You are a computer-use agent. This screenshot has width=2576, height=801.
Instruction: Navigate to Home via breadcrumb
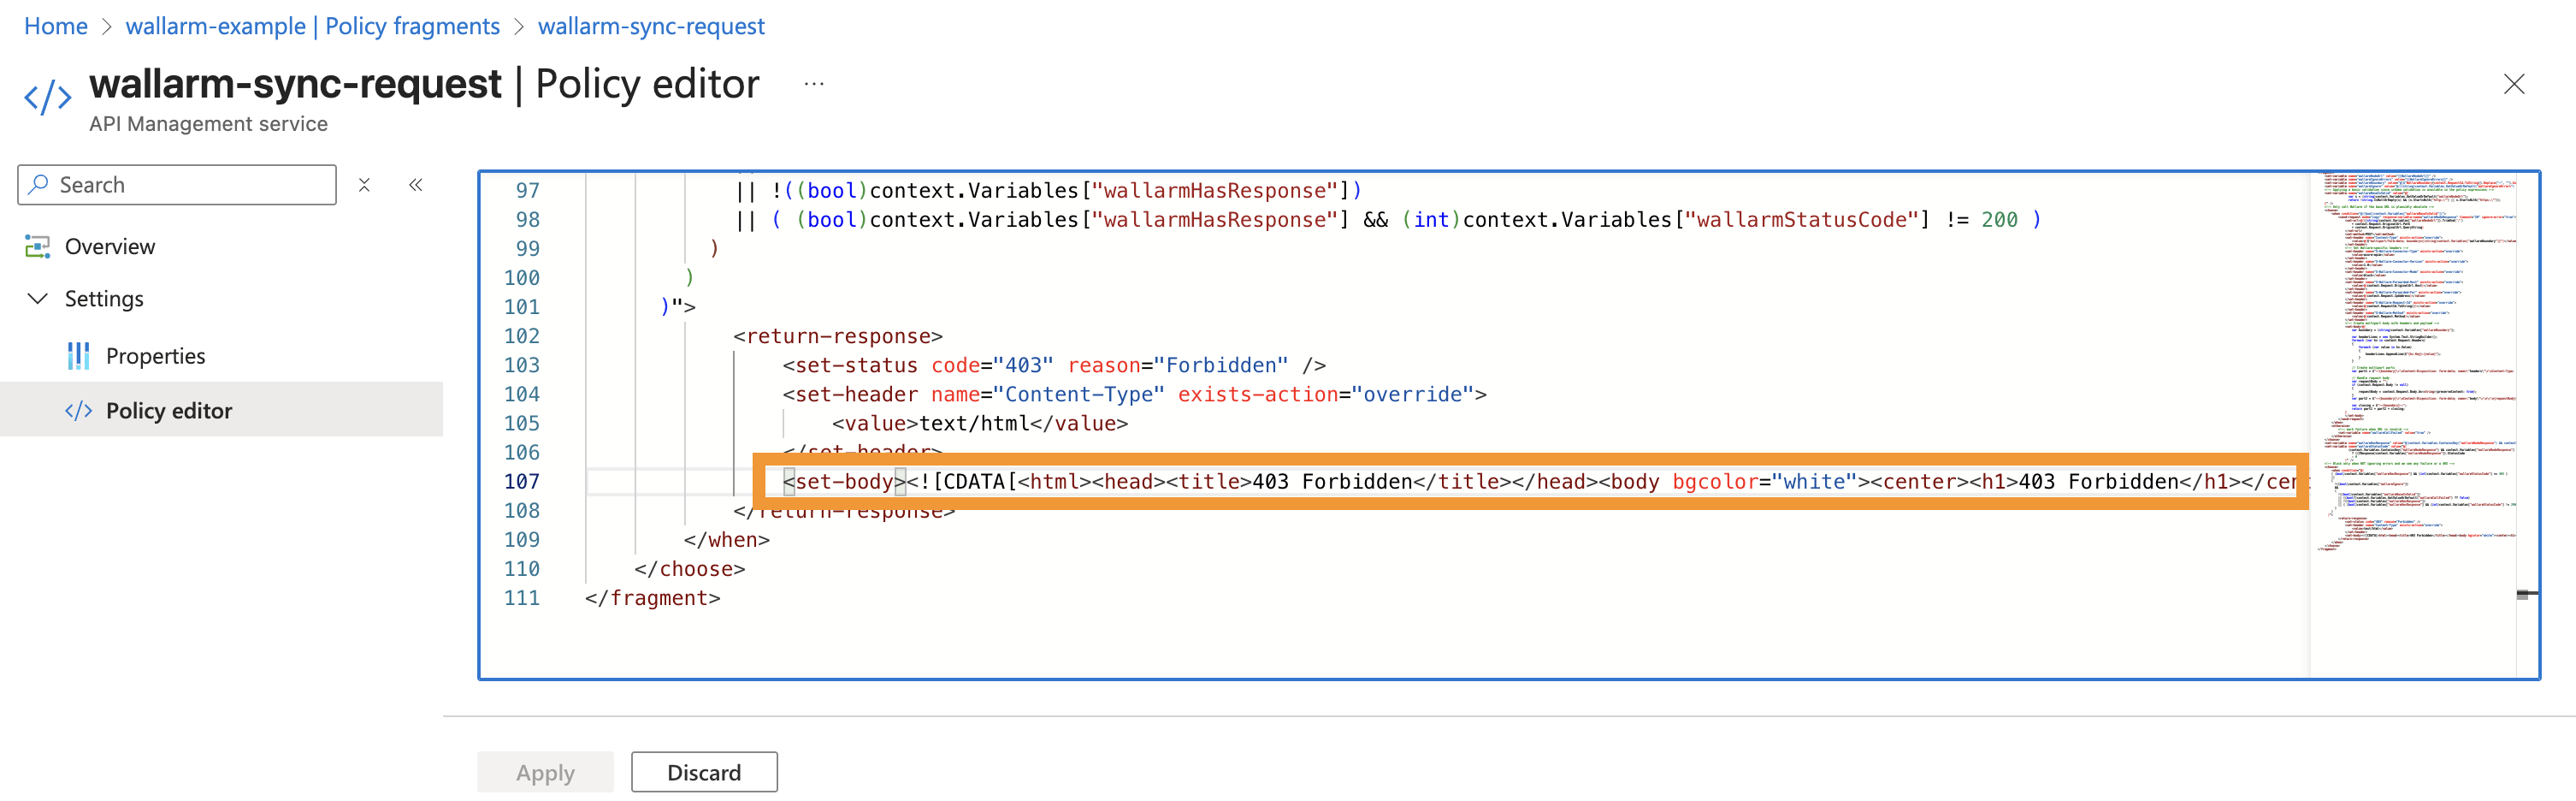click(55, 25)
